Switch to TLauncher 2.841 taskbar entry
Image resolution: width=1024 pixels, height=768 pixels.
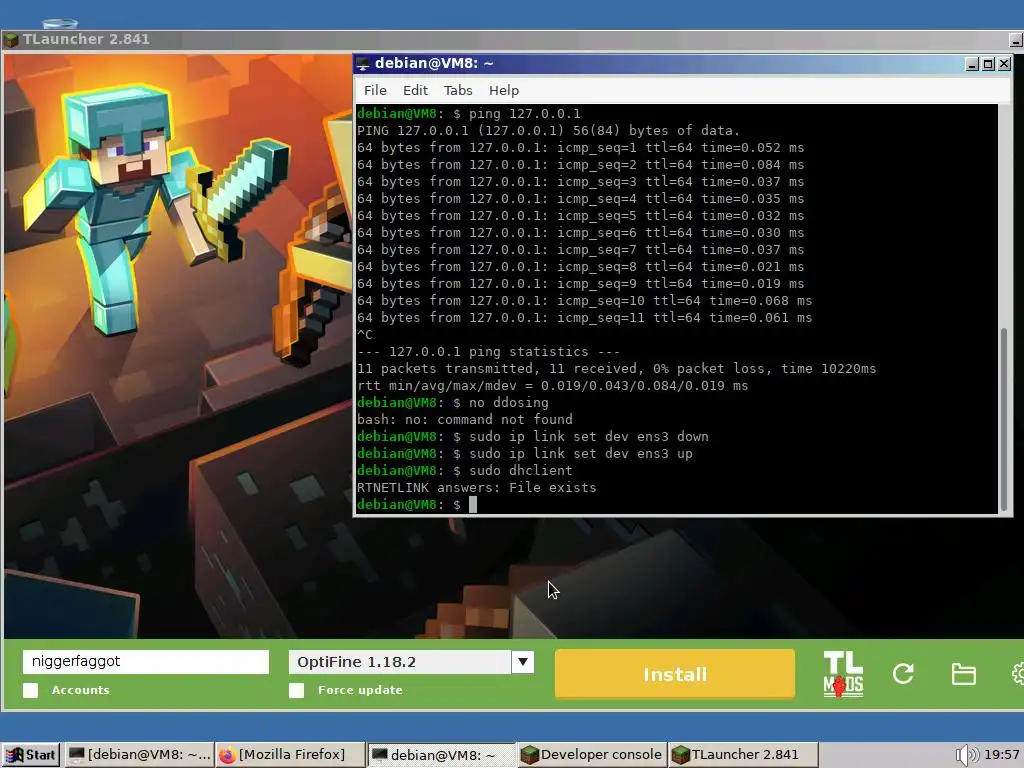click(743, 755)
